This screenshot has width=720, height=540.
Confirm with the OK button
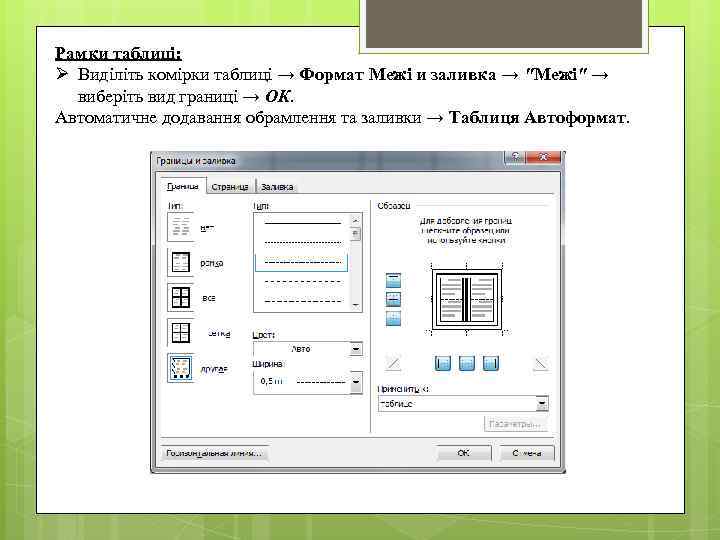tap(463, 453)
